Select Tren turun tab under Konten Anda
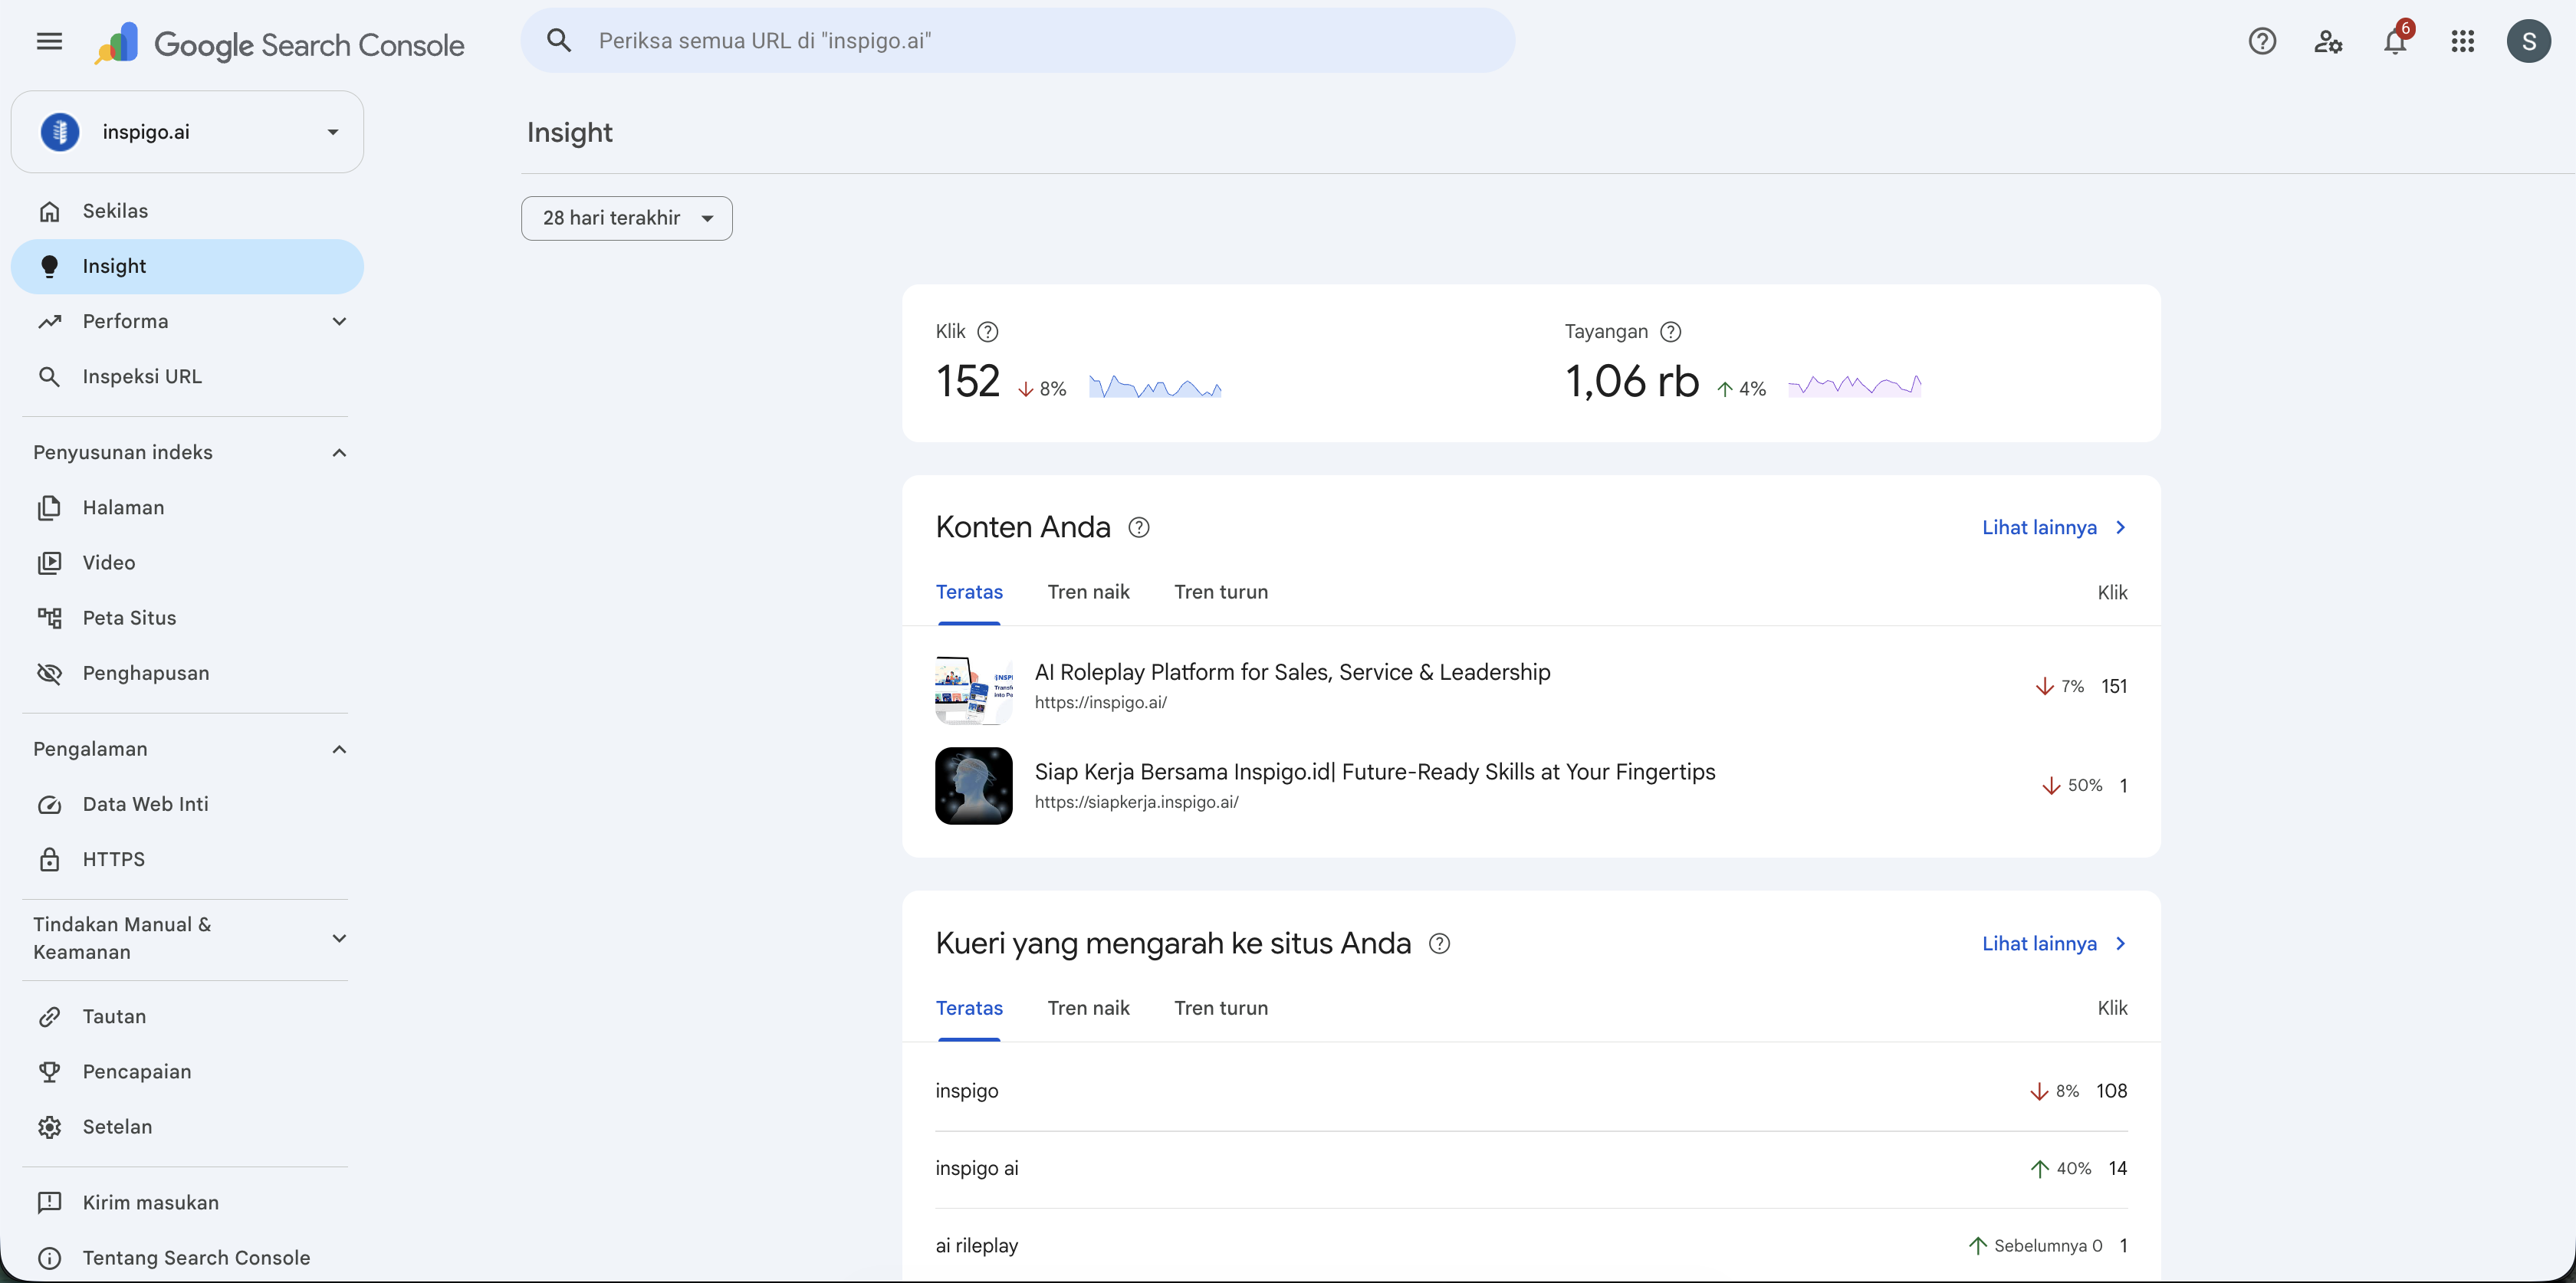This screenshot has width=2576, height=1283. coord(1220,592)
